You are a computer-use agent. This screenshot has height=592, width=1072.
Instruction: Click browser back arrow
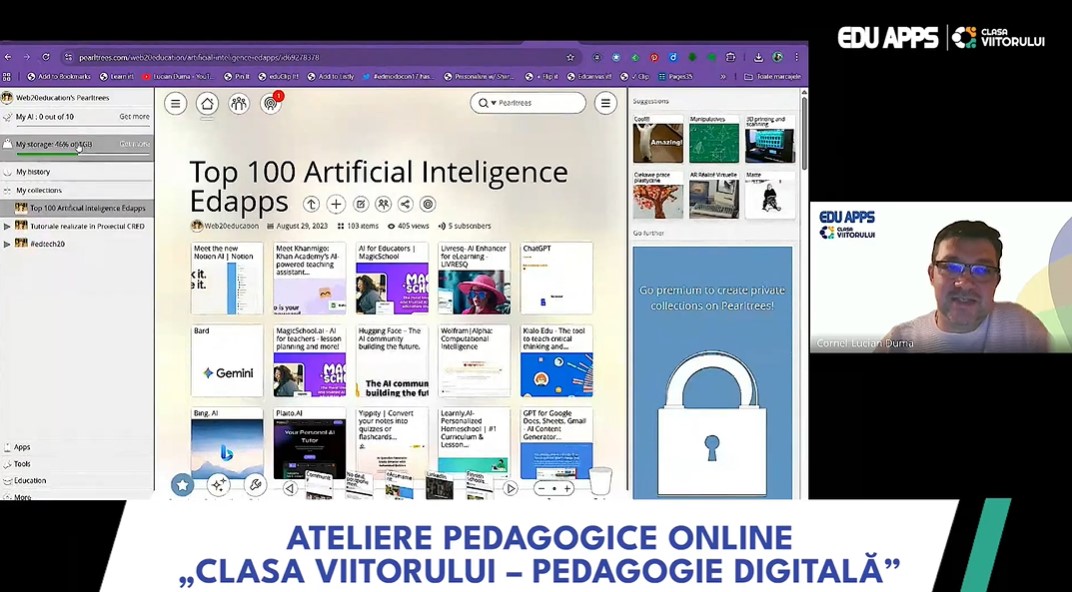point(8,57)
